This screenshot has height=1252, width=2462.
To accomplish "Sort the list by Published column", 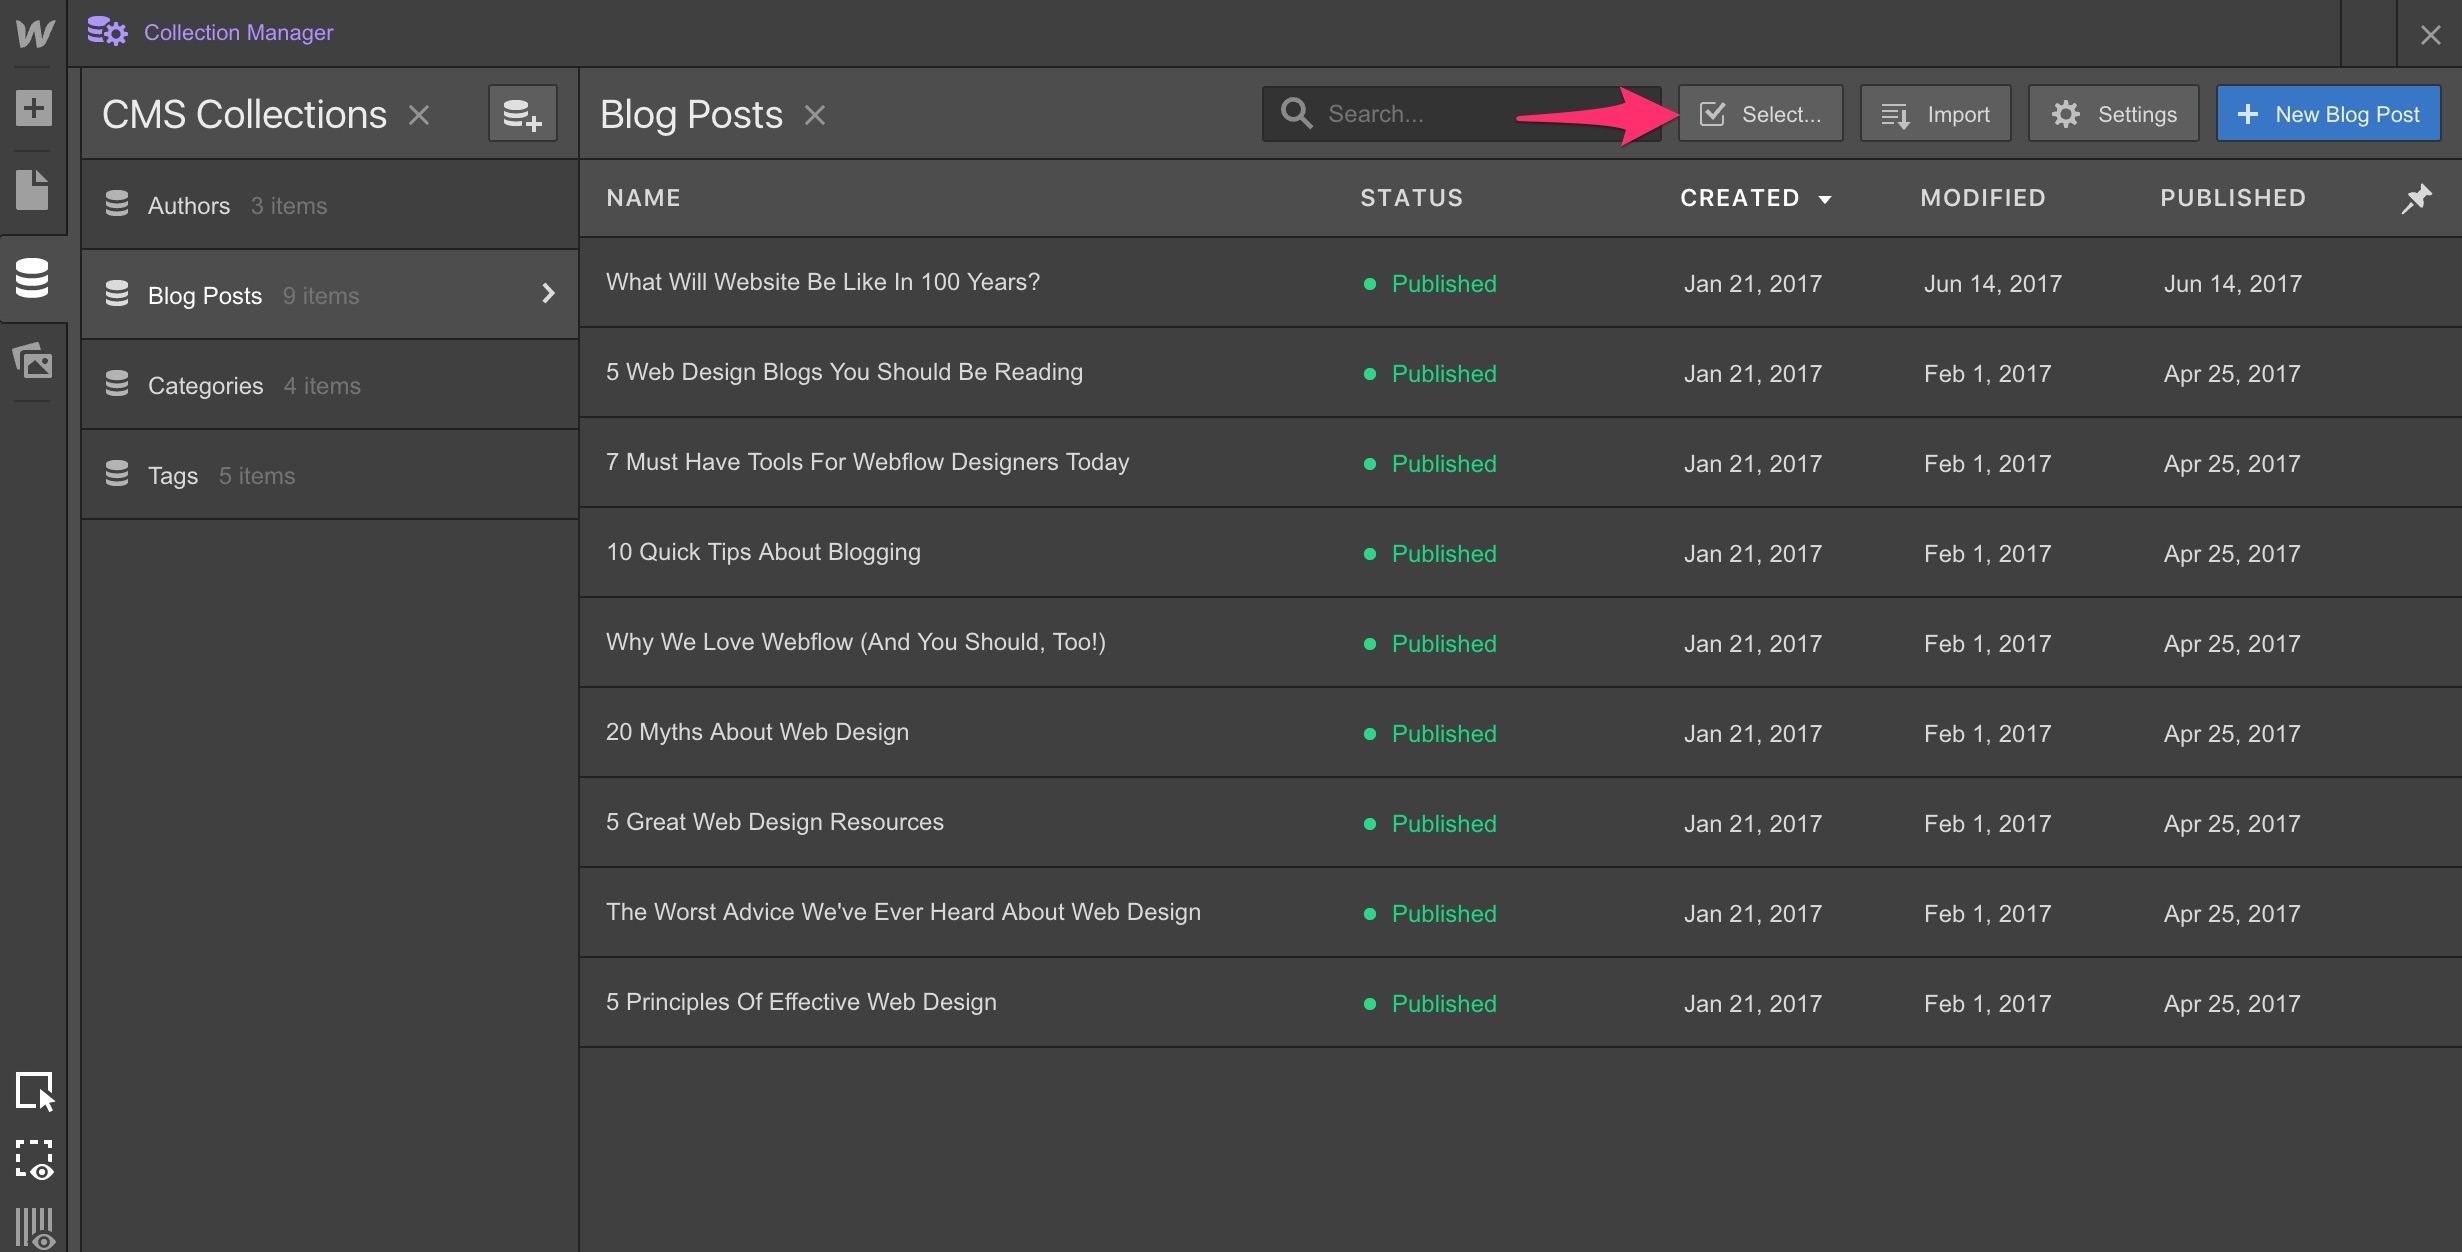I will tap(2232, 198).
